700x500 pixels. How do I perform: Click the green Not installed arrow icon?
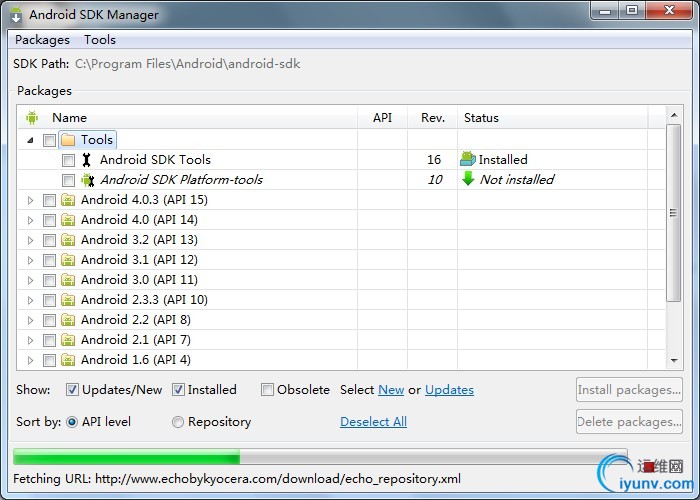pos(468,179)
